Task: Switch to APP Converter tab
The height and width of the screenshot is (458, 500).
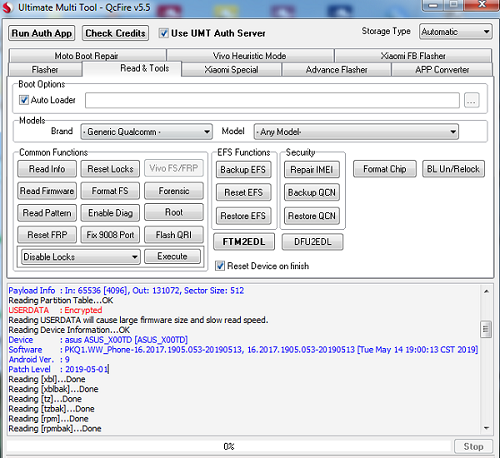Action: click(442, 70)
